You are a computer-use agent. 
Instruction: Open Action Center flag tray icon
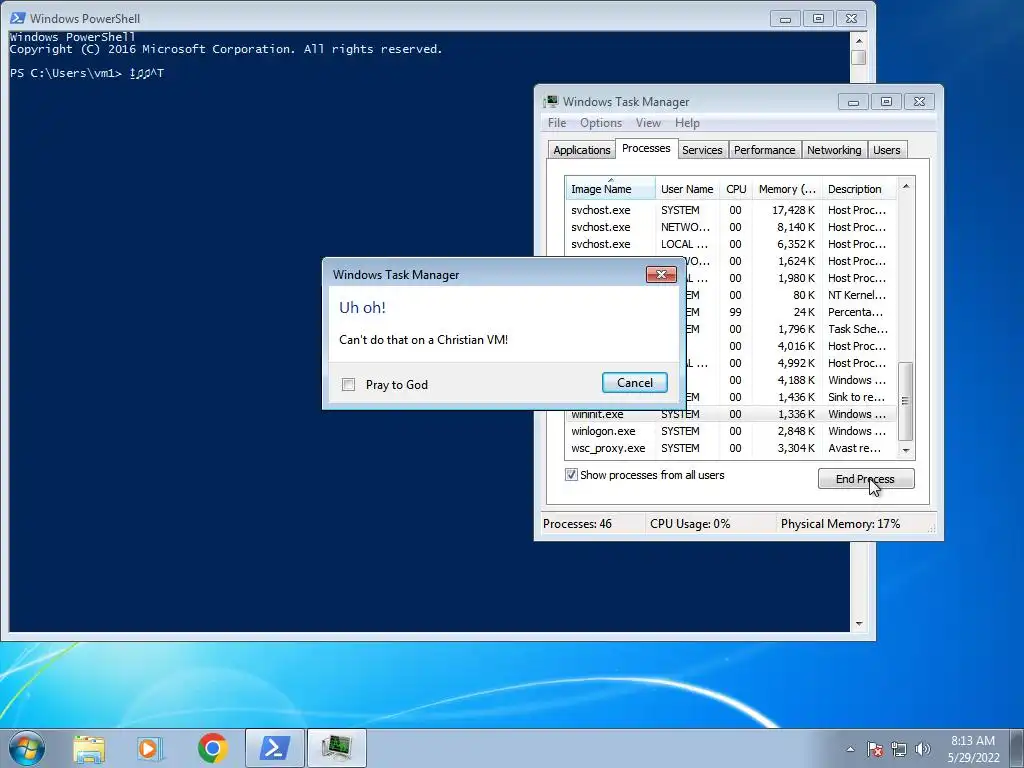click(875, 749)
